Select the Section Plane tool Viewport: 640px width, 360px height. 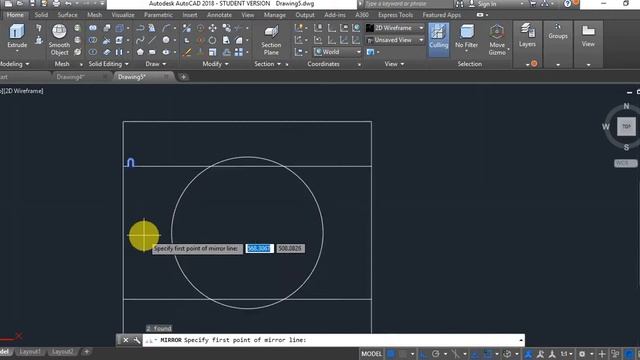[271, 40]
